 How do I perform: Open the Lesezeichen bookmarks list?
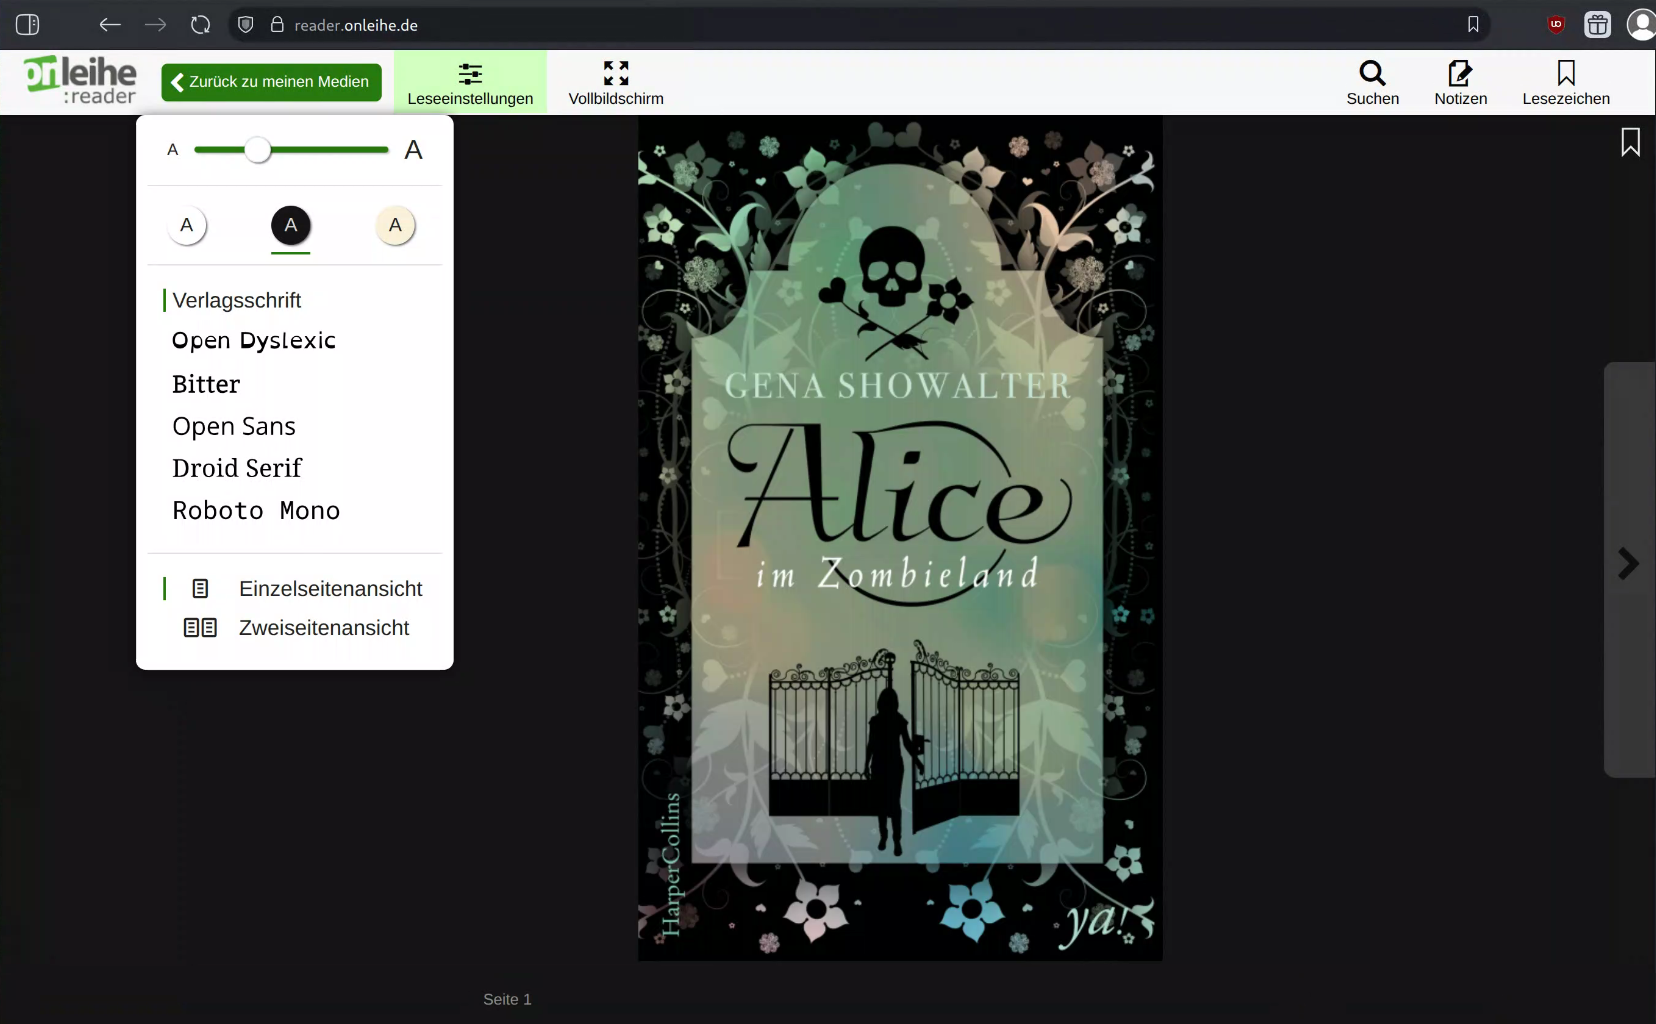coord(1565,82)
